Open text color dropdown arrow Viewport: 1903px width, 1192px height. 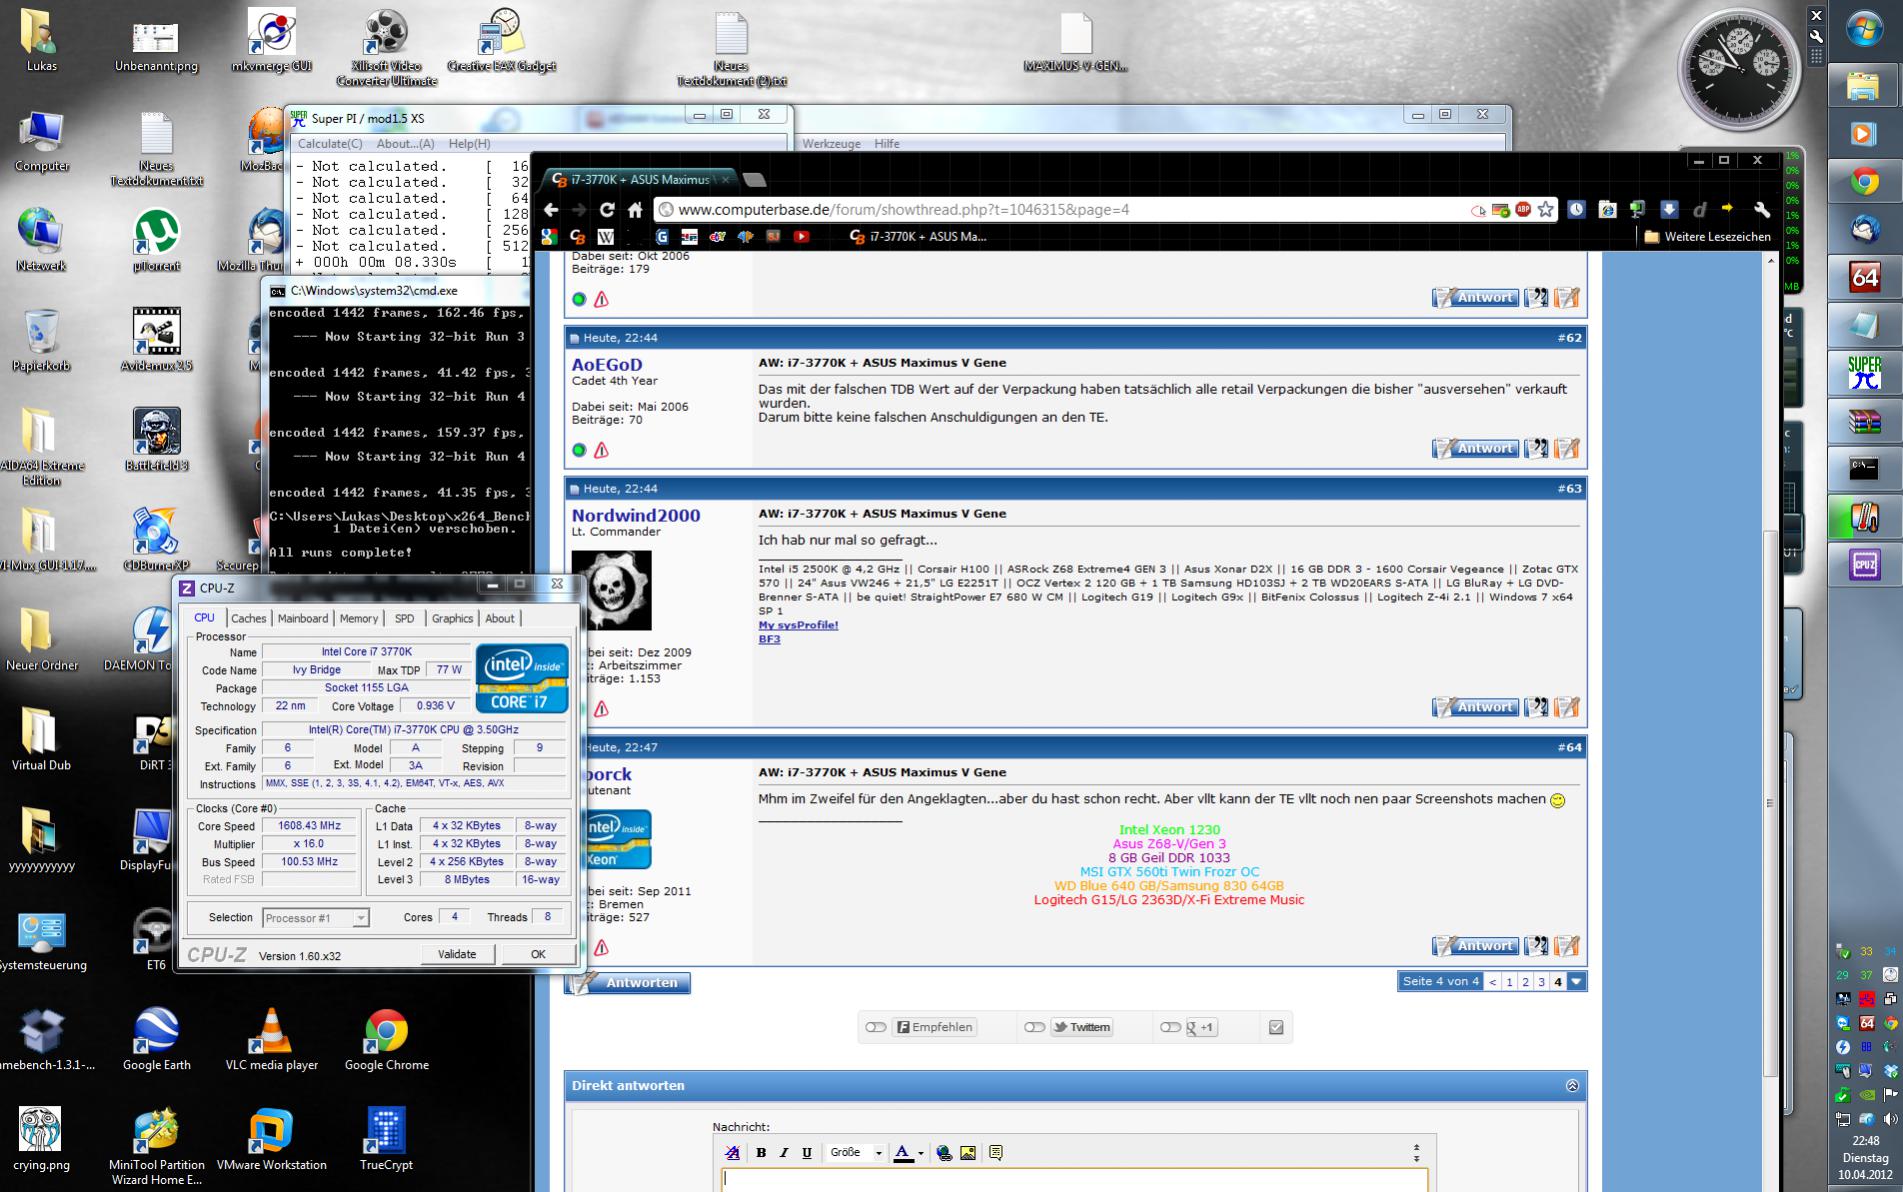click(920, 1153)
